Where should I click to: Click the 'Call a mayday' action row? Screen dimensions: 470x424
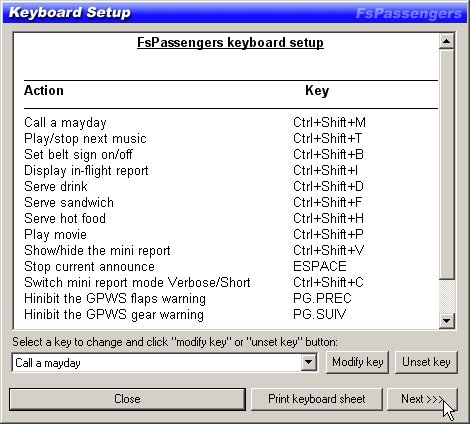[65, 123]
